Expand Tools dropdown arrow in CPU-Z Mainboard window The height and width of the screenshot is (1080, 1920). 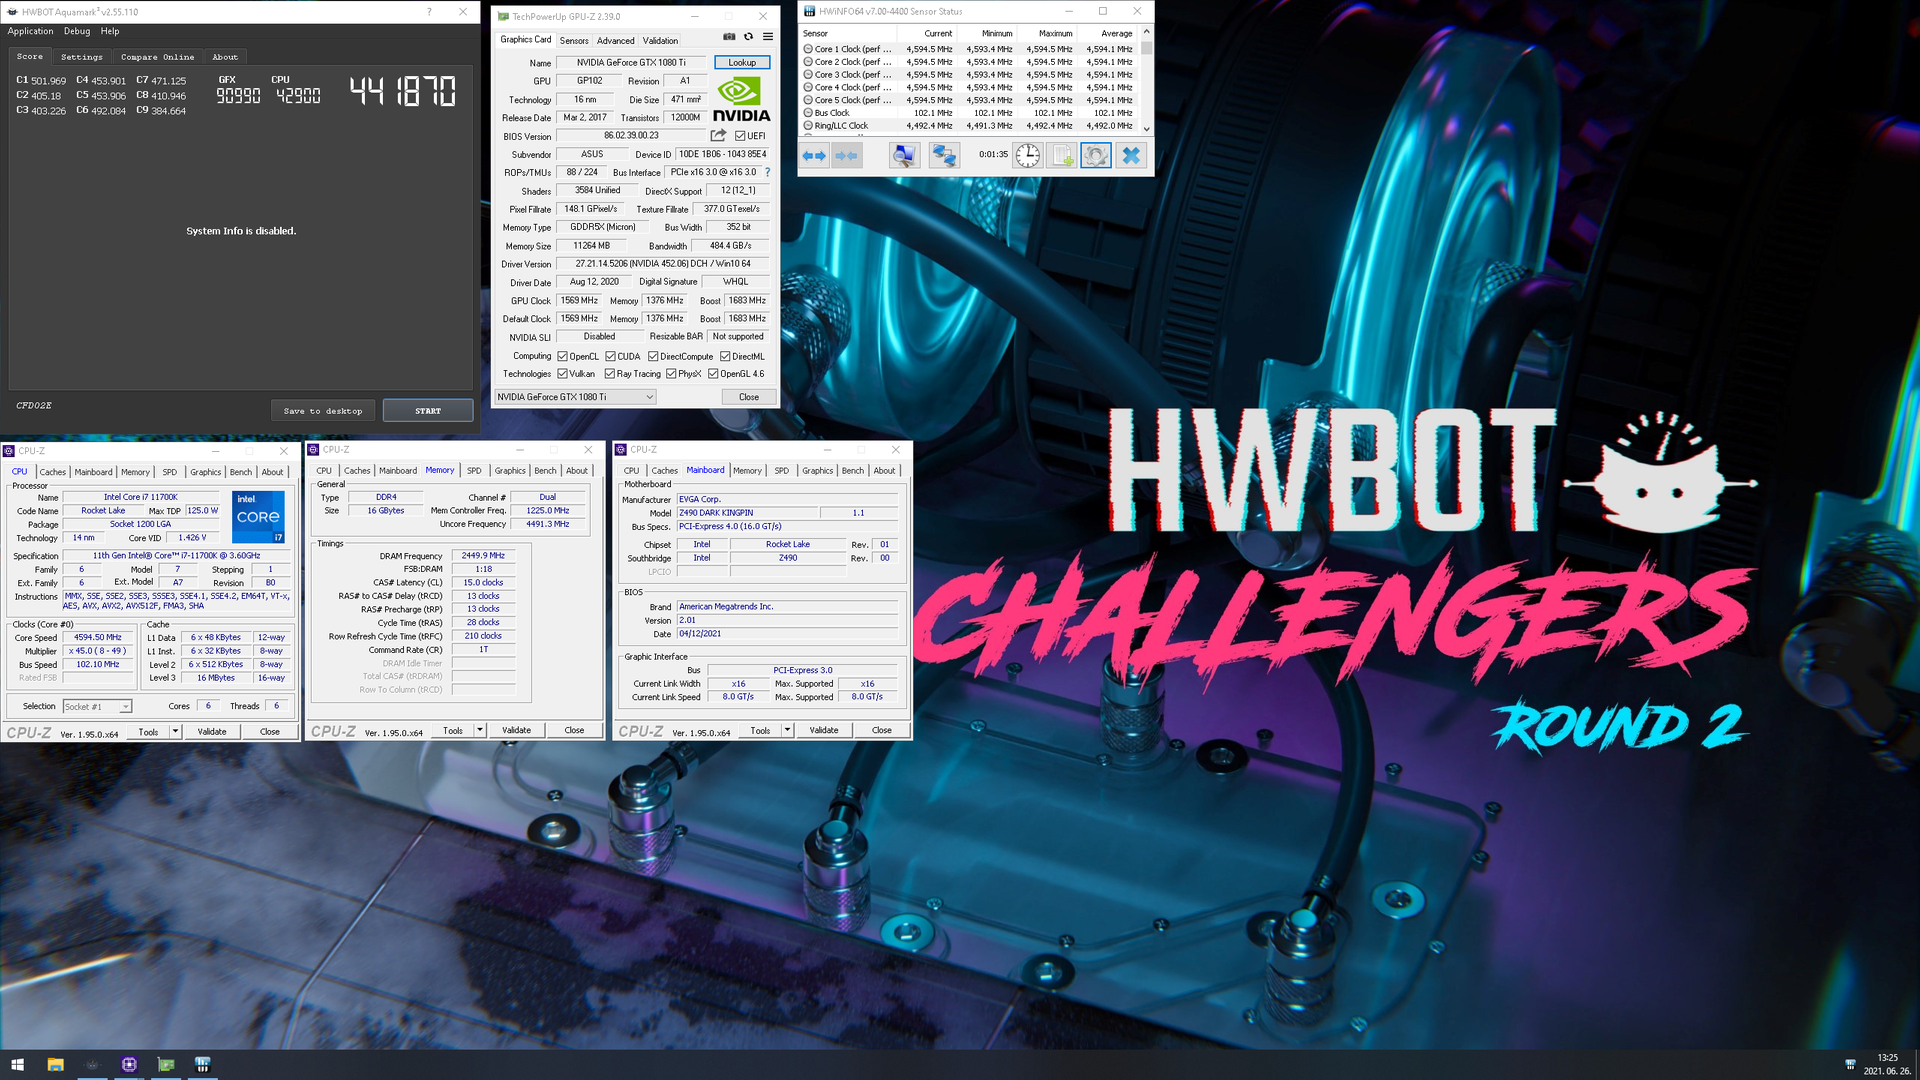[787, 731]
